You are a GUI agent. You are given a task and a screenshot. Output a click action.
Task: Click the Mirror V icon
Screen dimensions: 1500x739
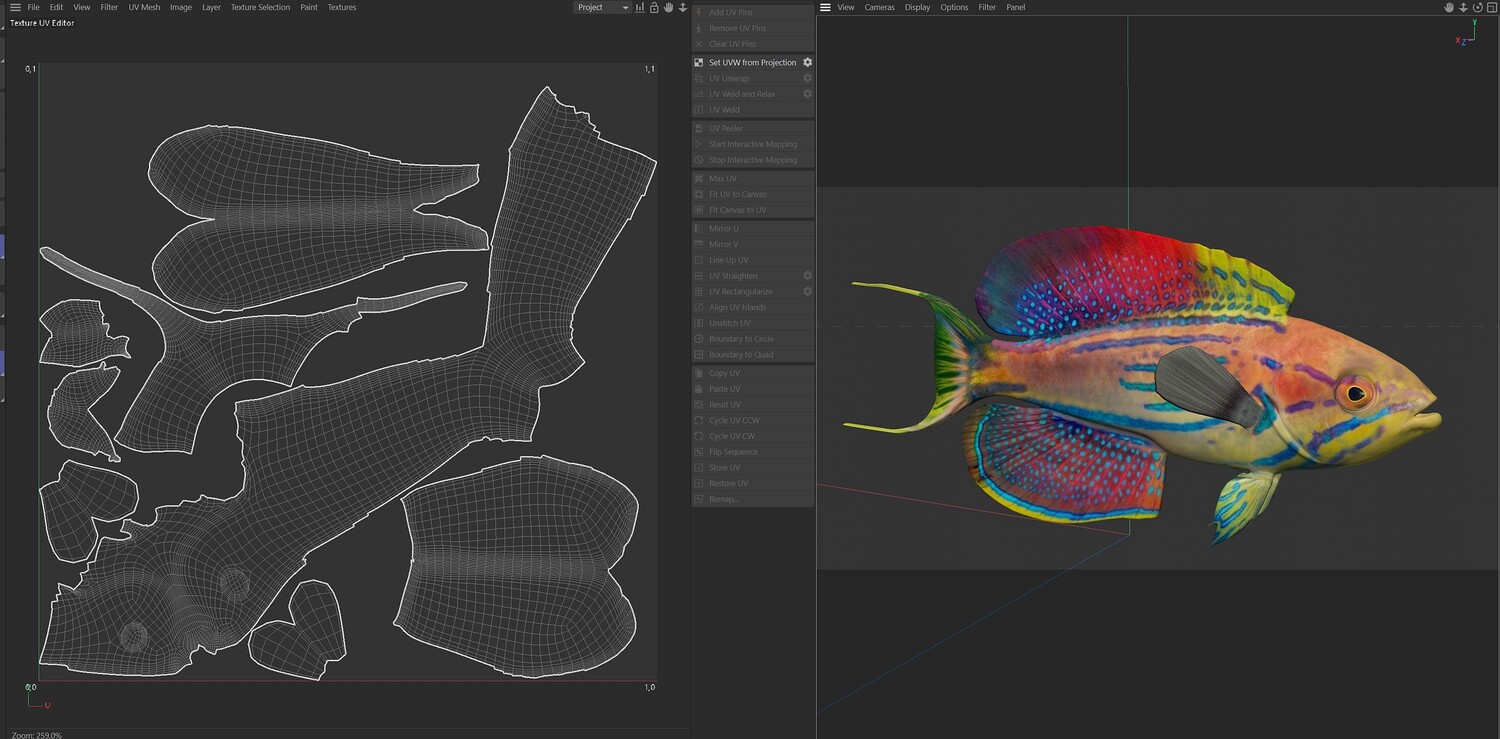699,244
